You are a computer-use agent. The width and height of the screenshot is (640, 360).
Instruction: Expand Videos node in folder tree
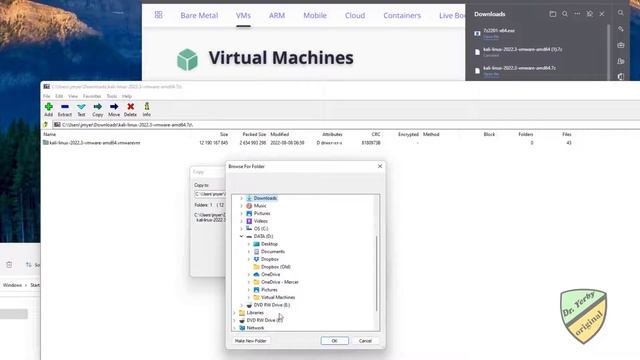[241, 221]
